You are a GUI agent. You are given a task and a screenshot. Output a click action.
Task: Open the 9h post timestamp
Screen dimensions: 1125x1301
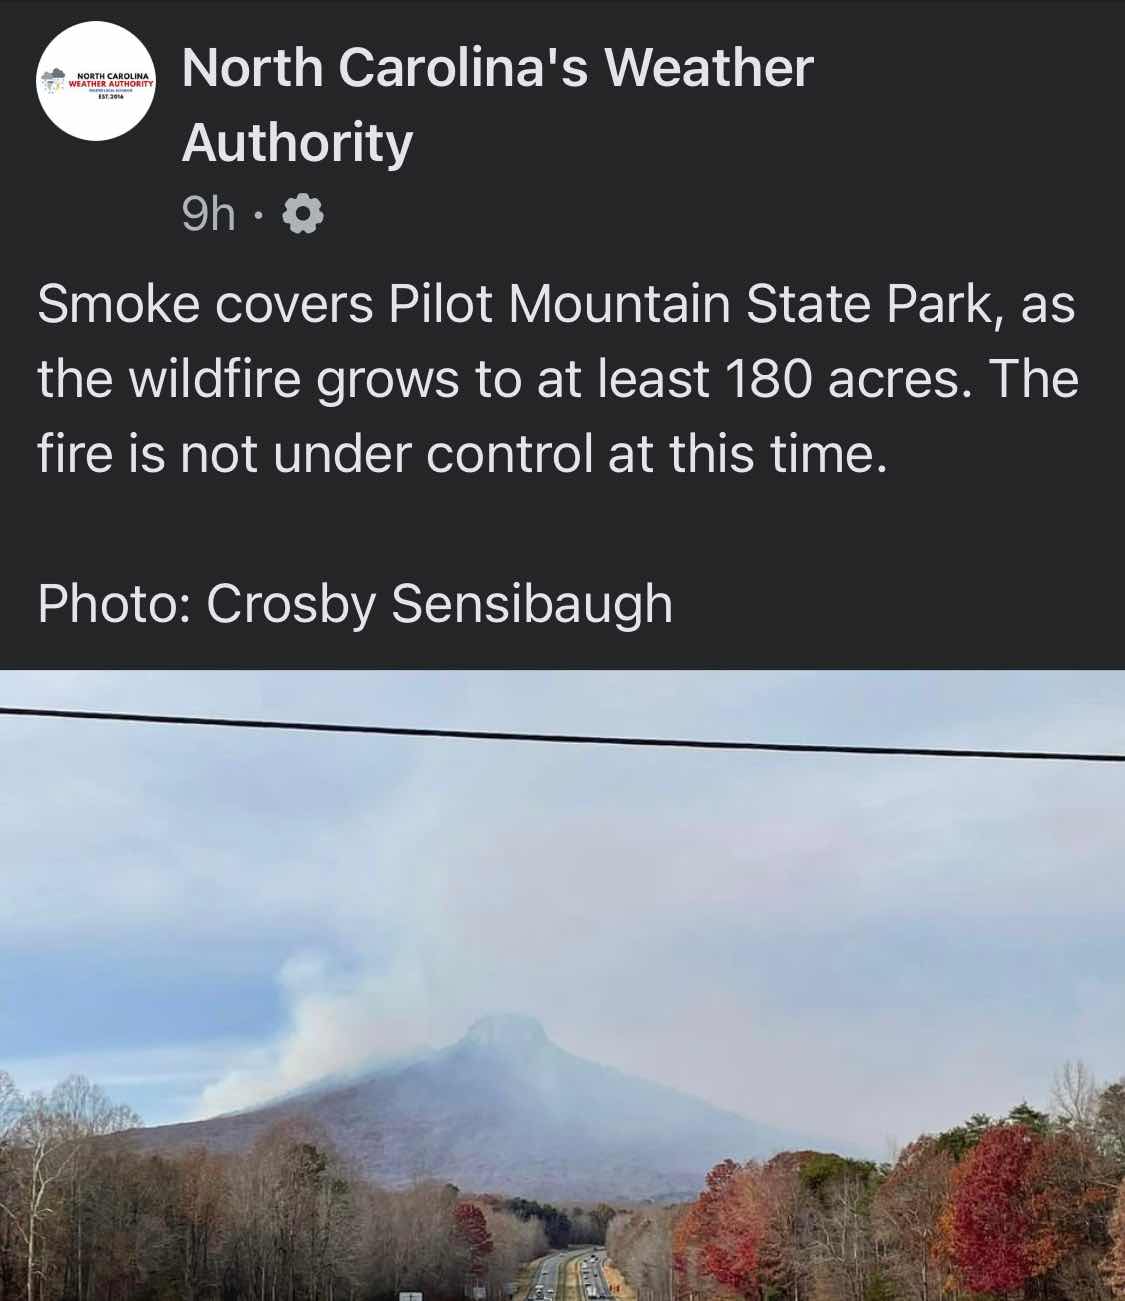[x=209, y=214]
